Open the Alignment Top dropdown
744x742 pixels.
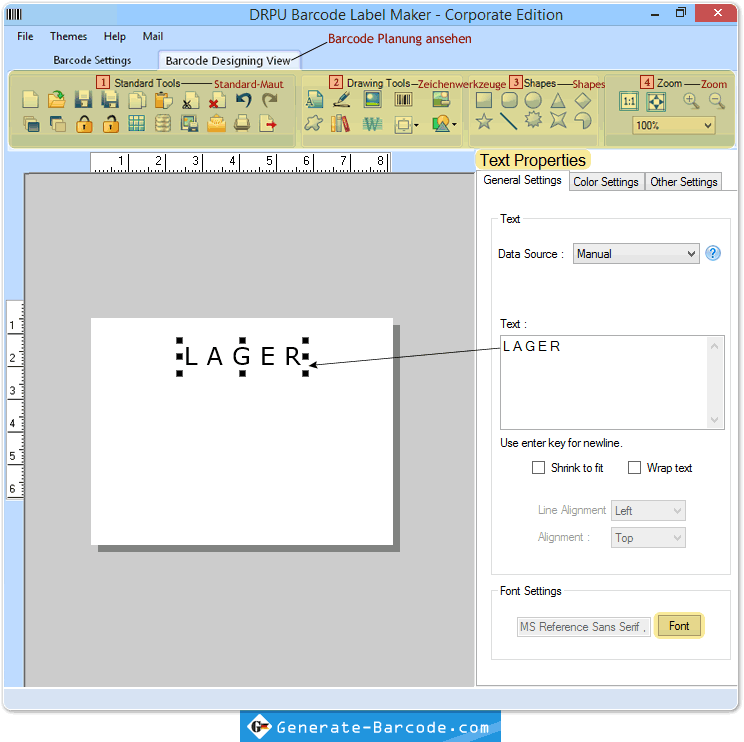[x=648, y=538]
